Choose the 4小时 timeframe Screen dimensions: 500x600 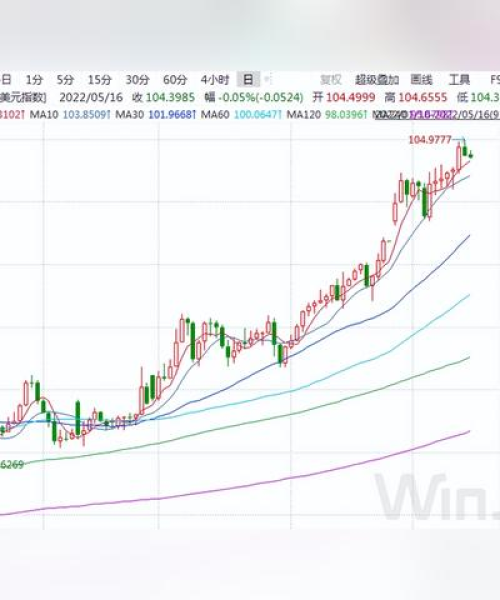pos(215,80)
